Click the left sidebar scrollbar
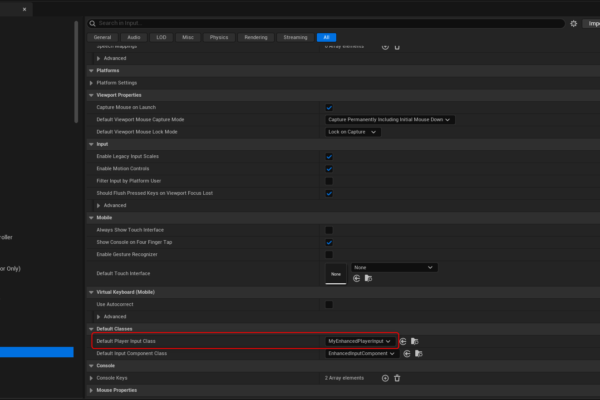 pyautogui.click(x=76, y=72)
